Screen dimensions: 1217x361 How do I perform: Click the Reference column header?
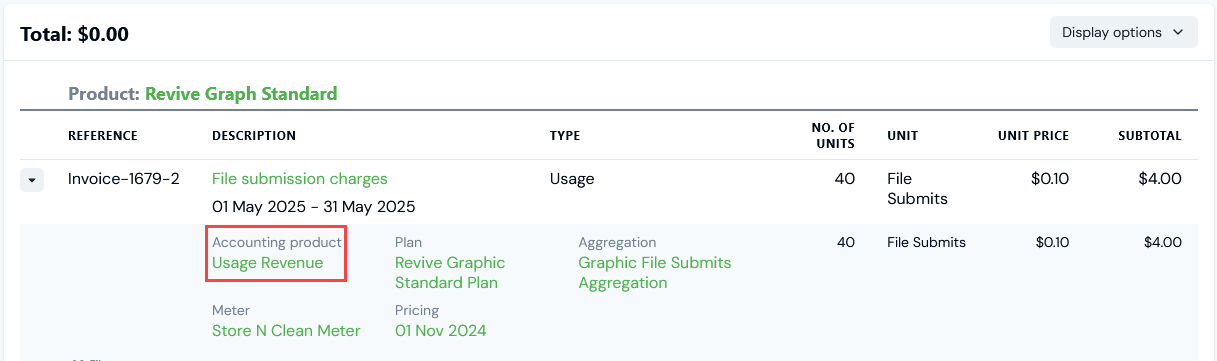pos(103,136)
